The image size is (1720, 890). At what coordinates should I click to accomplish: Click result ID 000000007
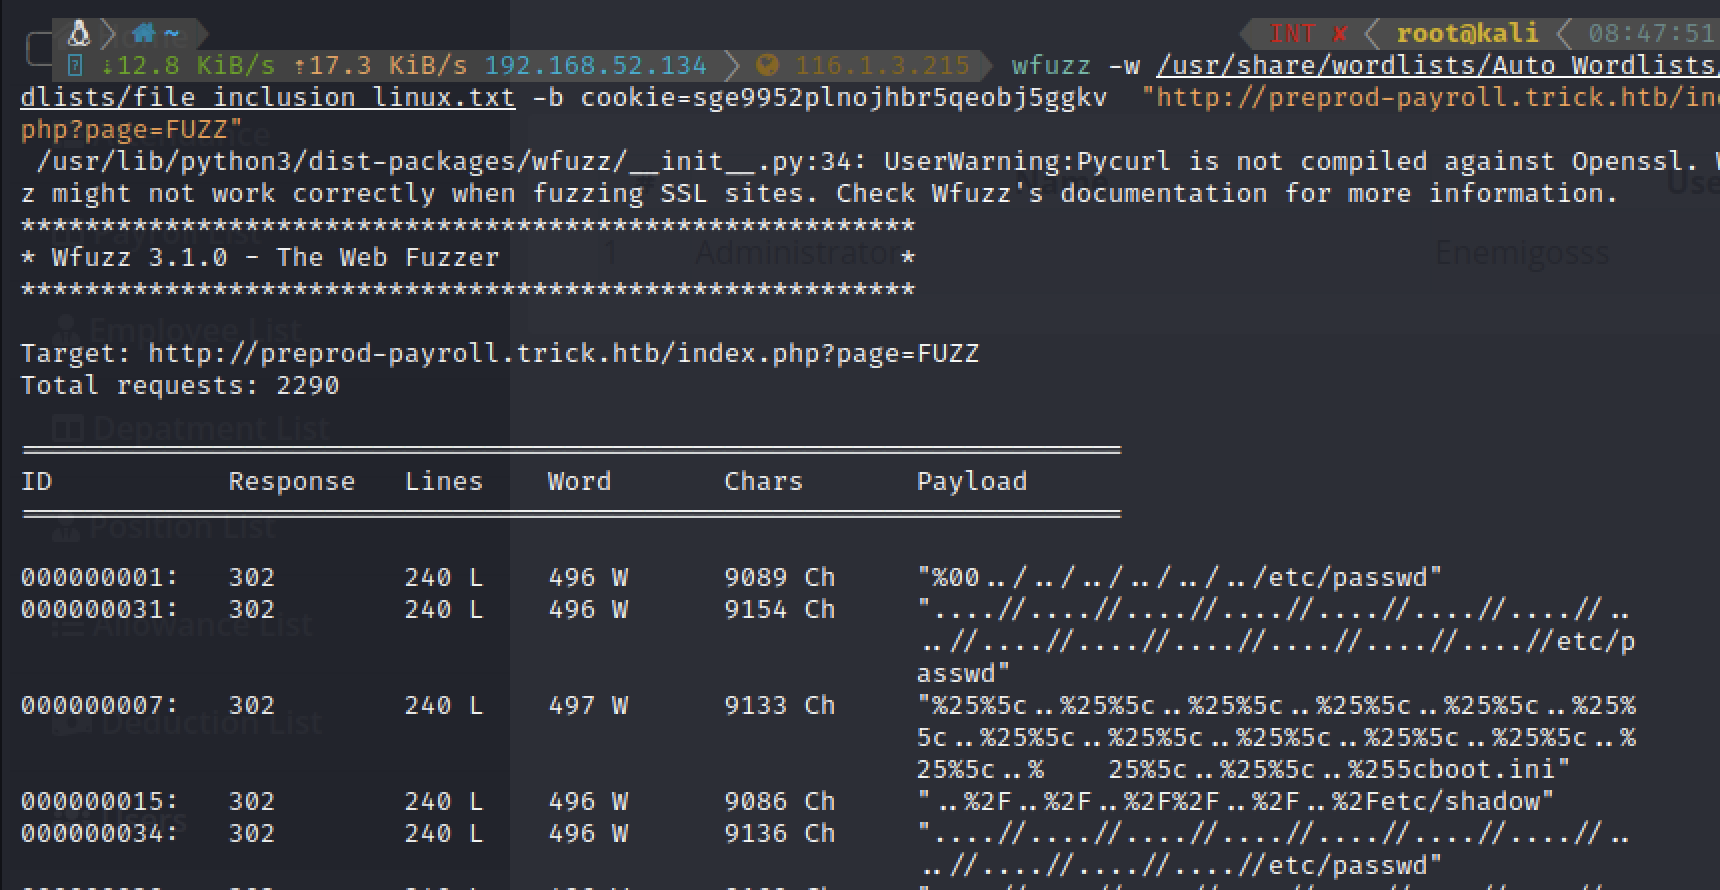point(99,706)
